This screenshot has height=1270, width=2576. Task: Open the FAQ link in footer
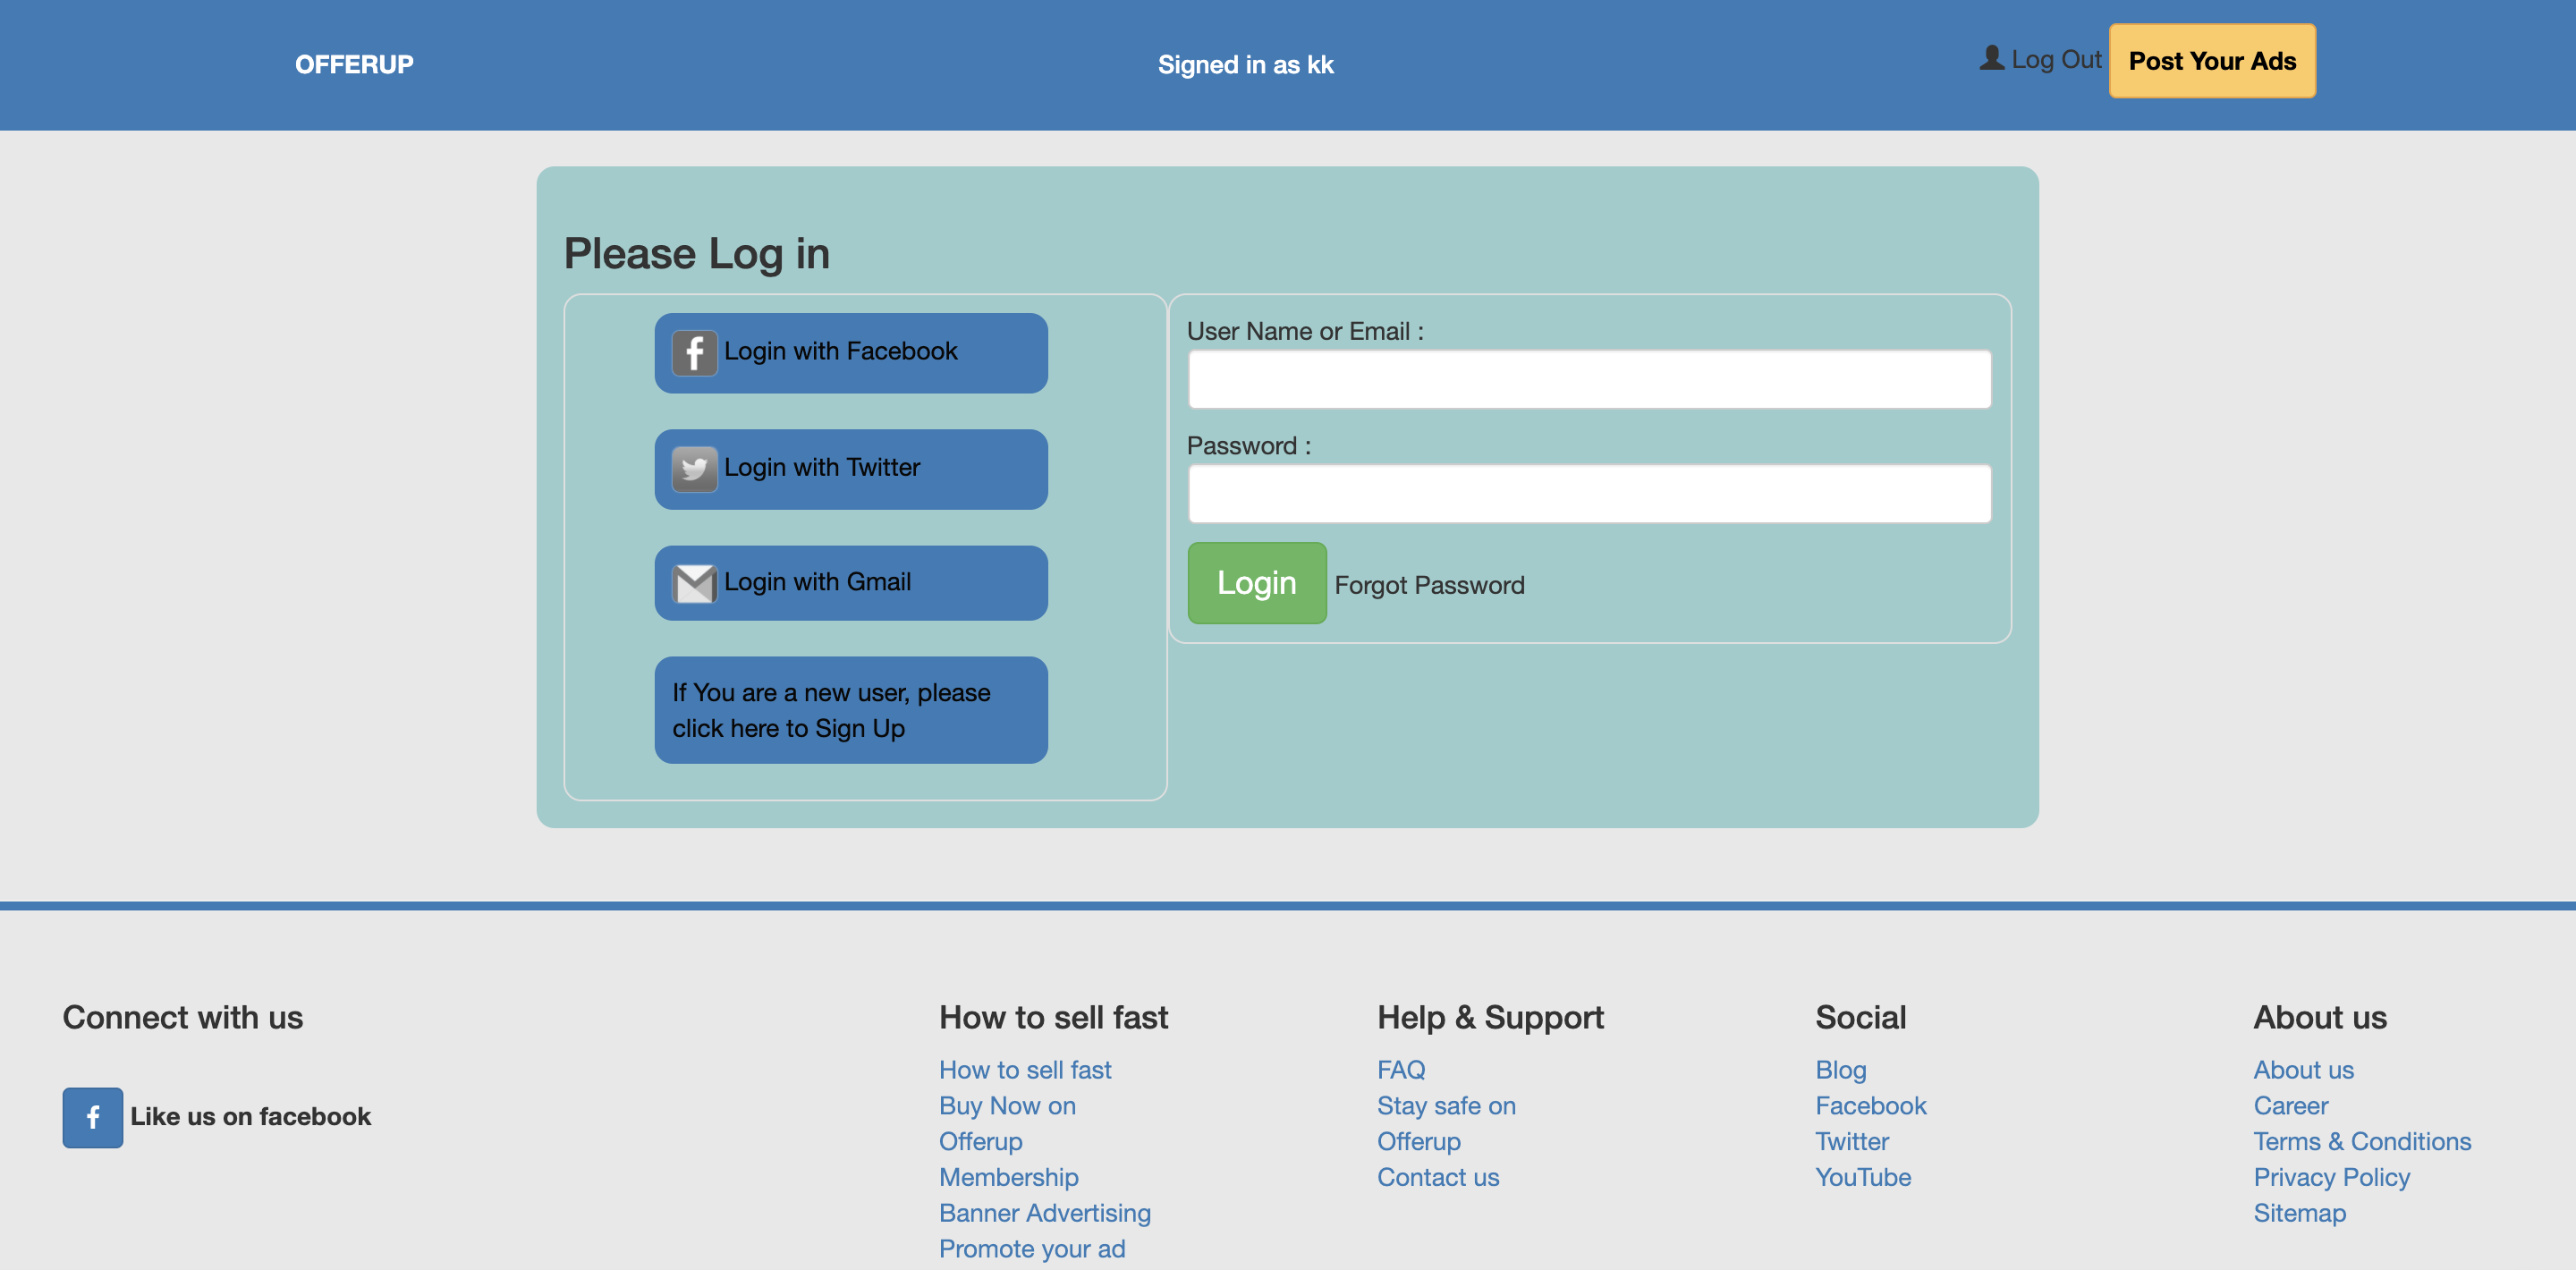point(1400,1070)
